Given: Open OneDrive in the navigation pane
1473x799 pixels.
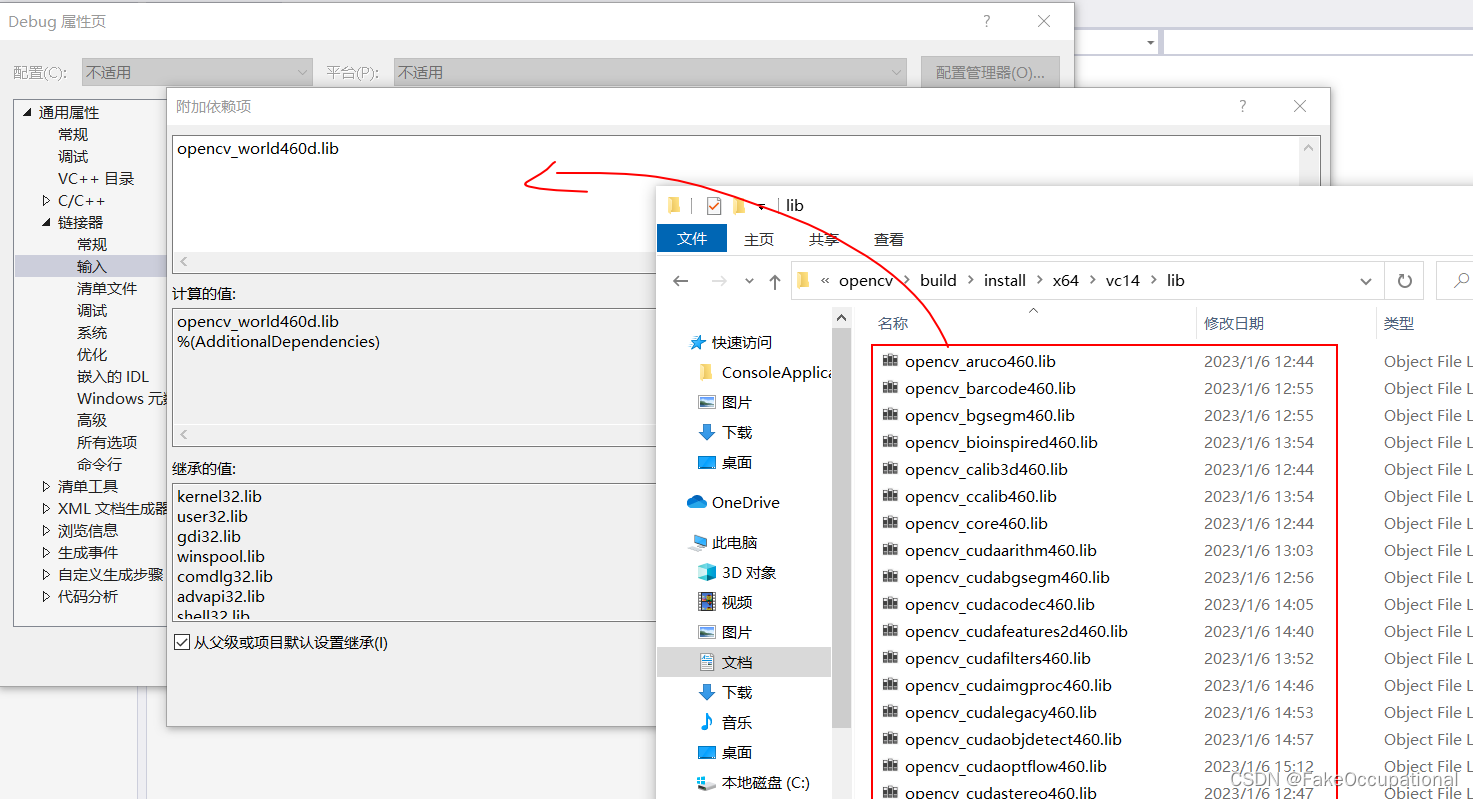Looking at the screenshot, I should tap(733, 502).
